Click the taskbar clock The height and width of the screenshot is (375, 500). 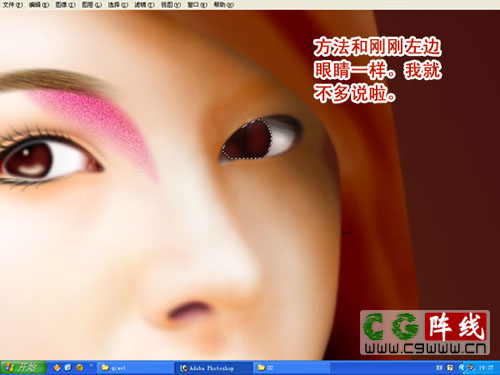click(x=486, y=368)
